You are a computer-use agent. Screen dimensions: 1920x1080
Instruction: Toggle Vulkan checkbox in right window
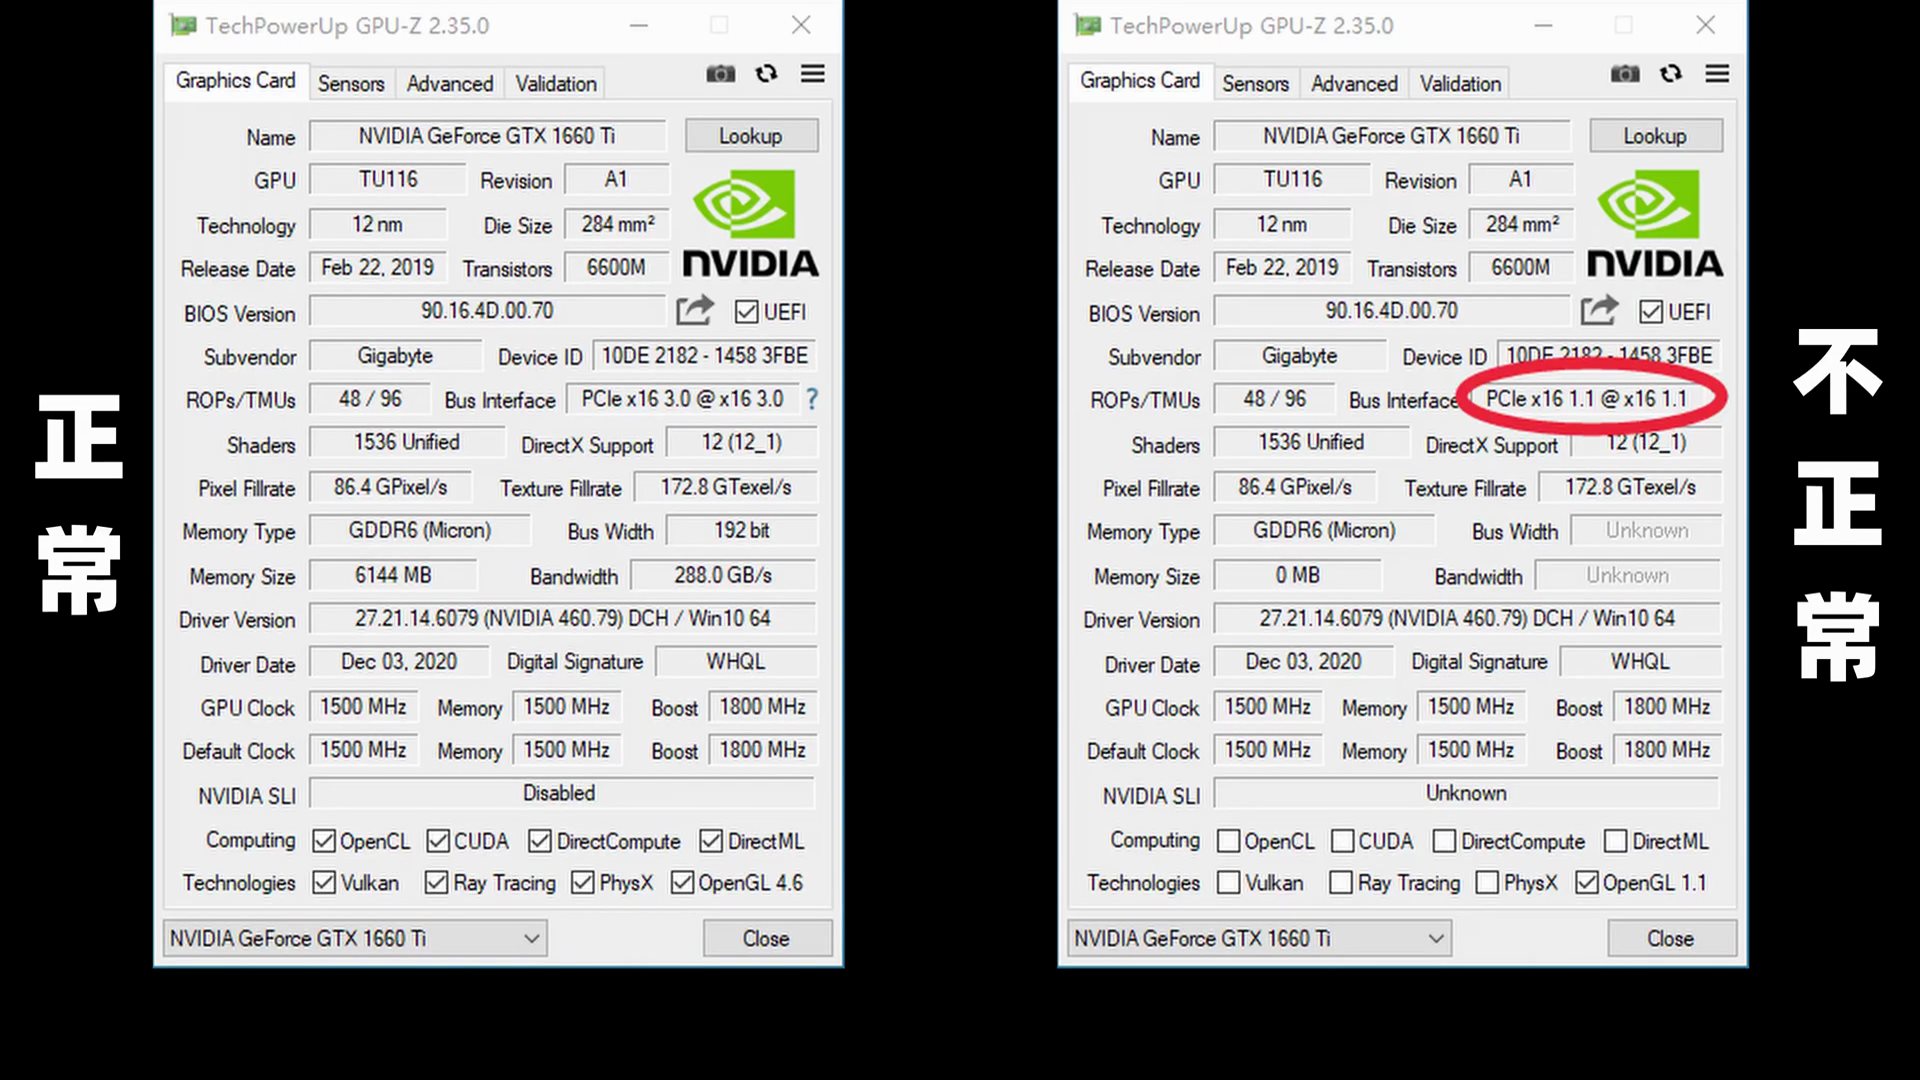(1229, 883)
